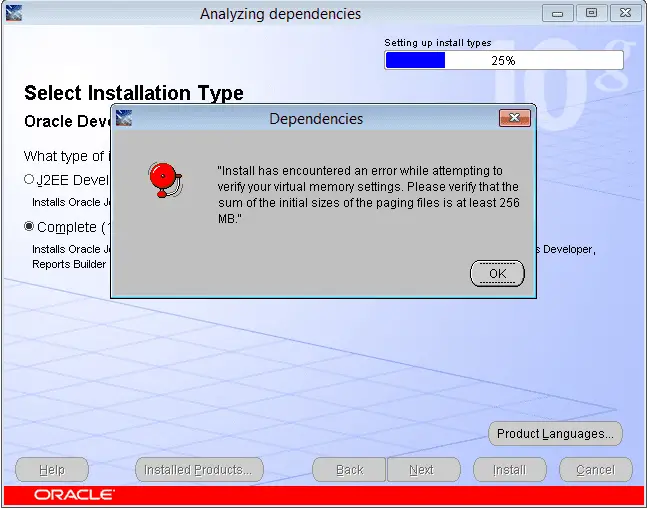This screenshot has width=647, height=509.
Task: Maximize the installer window
Action: point(591,13)
